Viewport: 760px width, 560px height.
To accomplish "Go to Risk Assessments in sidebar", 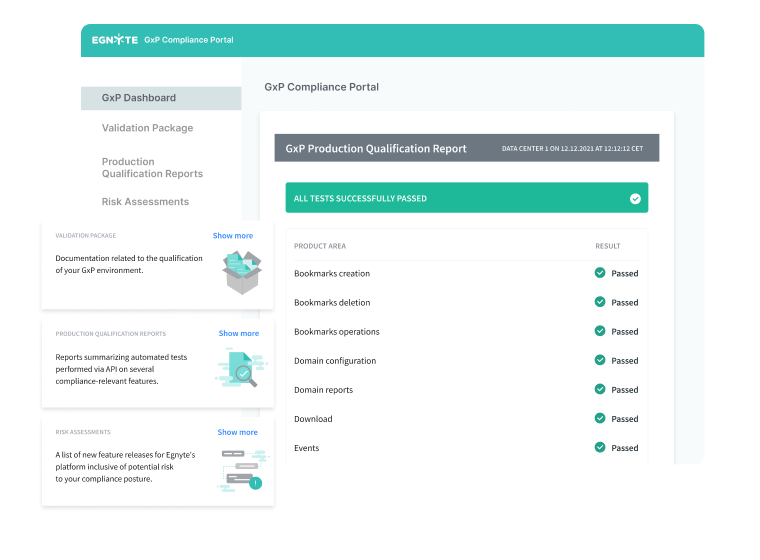I will click(145, 202).
